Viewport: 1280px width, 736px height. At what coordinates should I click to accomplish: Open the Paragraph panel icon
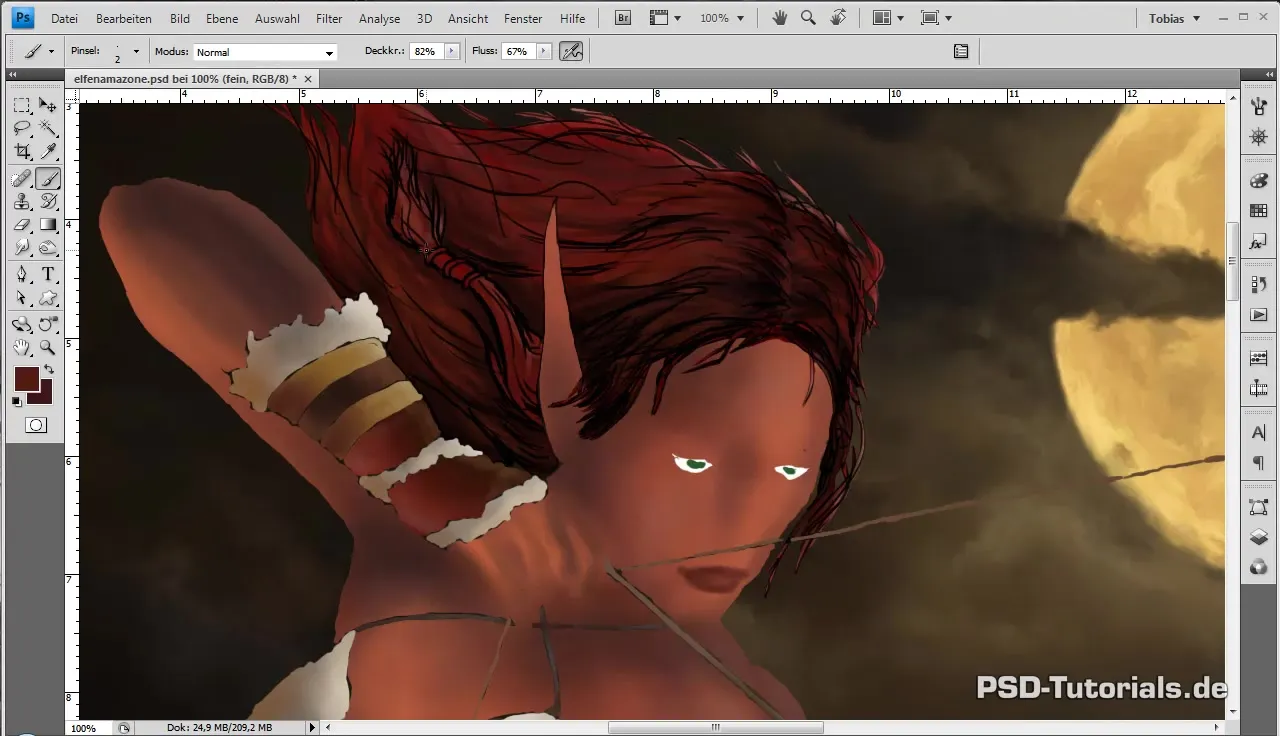click(x=1259, y=464)
